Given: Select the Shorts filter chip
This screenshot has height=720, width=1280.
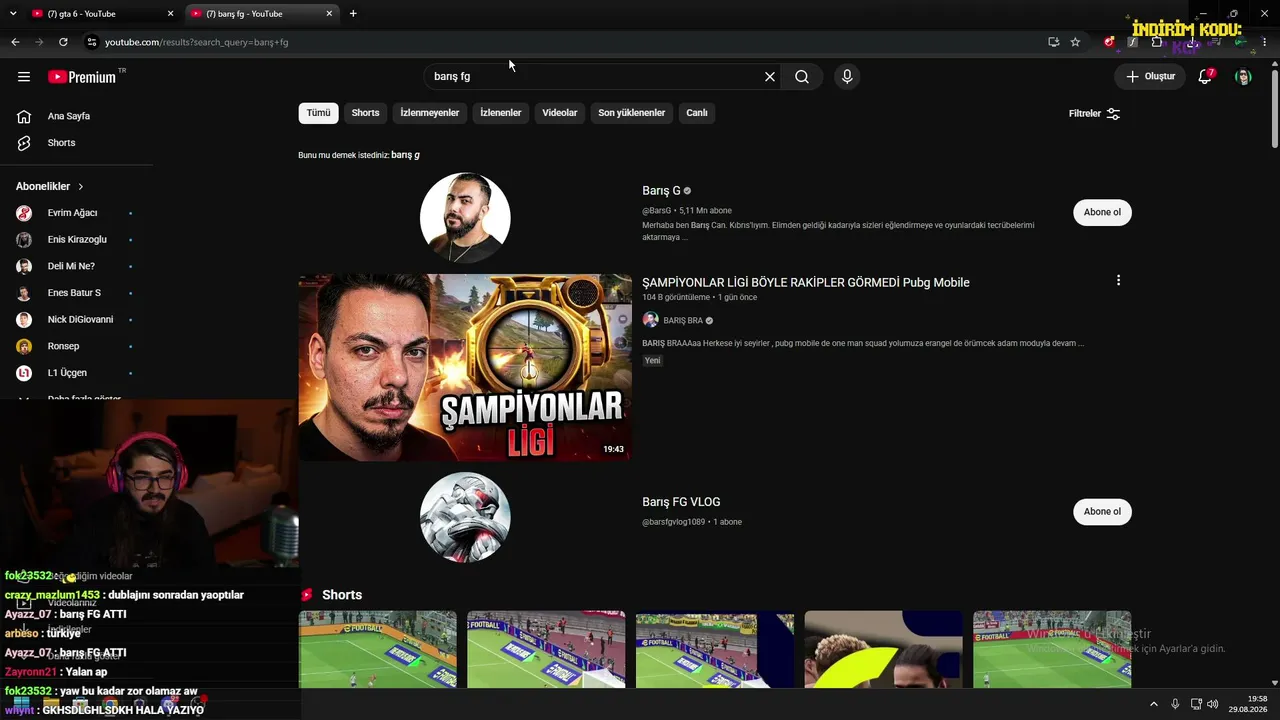Looking at the screenshot, I should pos(365,113).
